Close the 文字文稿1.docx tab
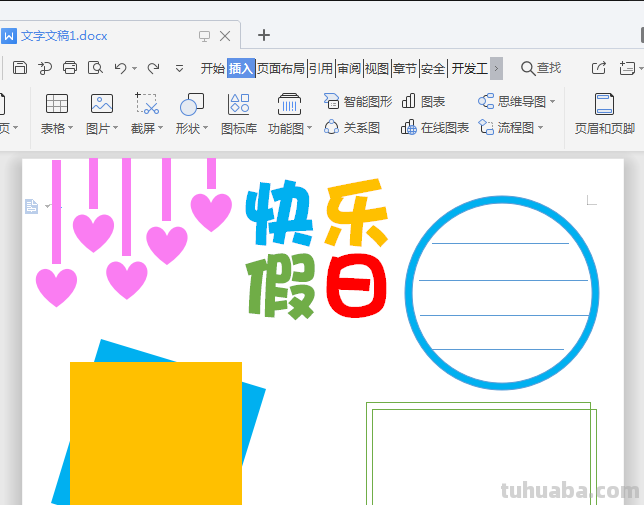 click(x=225, y=36)
